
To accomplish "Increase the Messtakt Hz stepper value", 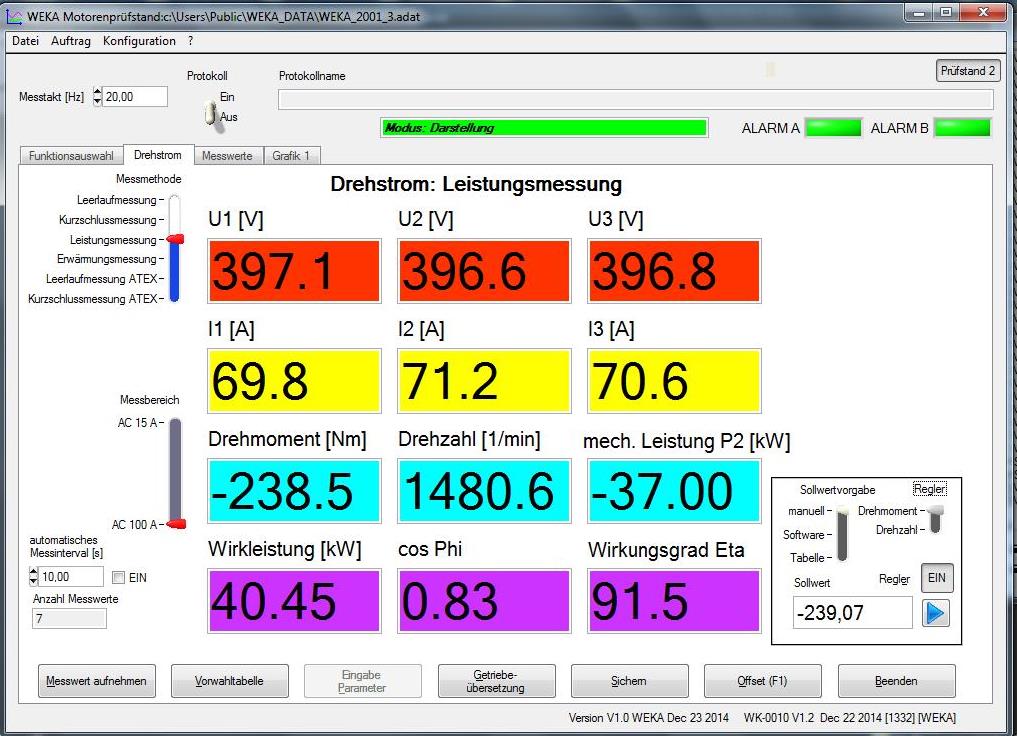I will tap(97, 92).
